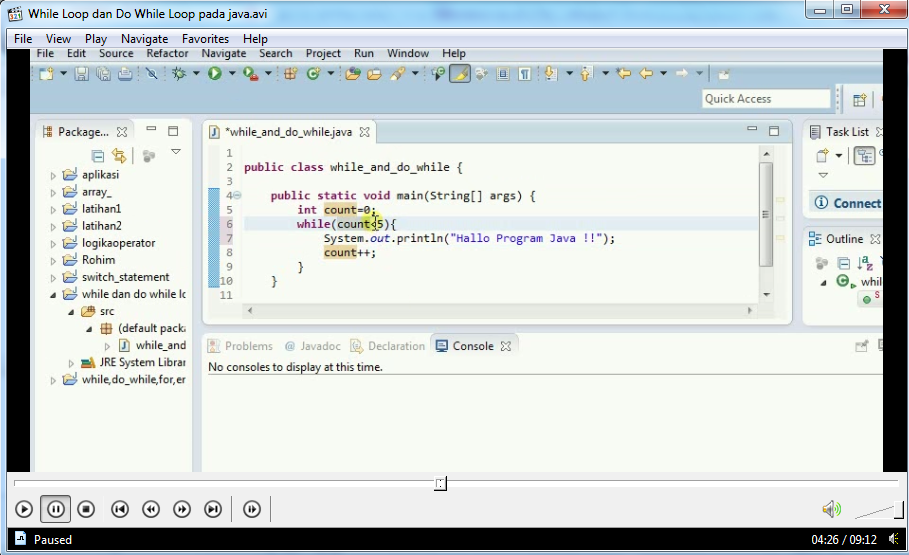The width and height of the screenshot is (909, 555).
Task: Click New Task icon in Task List
Action: click(x=822, y=155)
